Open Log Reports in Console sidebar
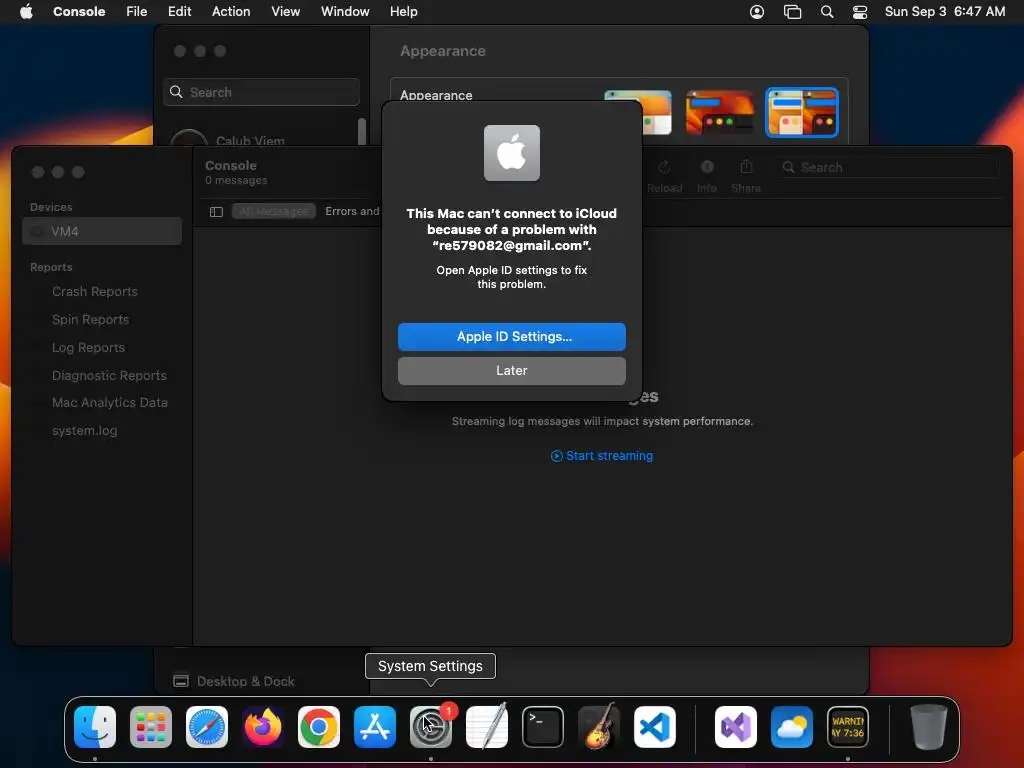Image resolution: width=1024 pixels, height=768 pixels. click(88, 348)
